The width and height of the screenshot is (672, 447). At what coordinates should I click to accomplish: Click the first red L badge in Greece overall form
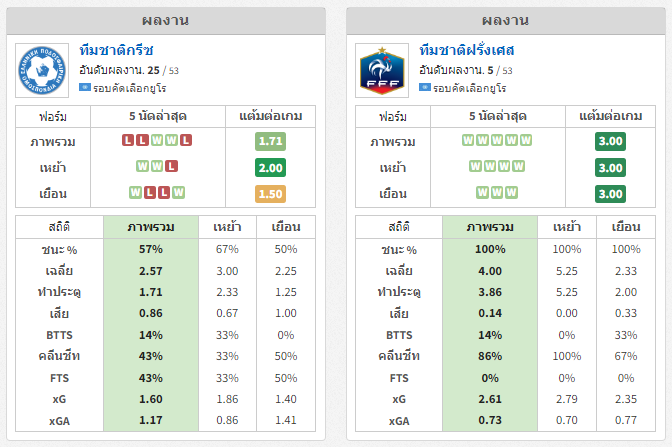(128, 140)
